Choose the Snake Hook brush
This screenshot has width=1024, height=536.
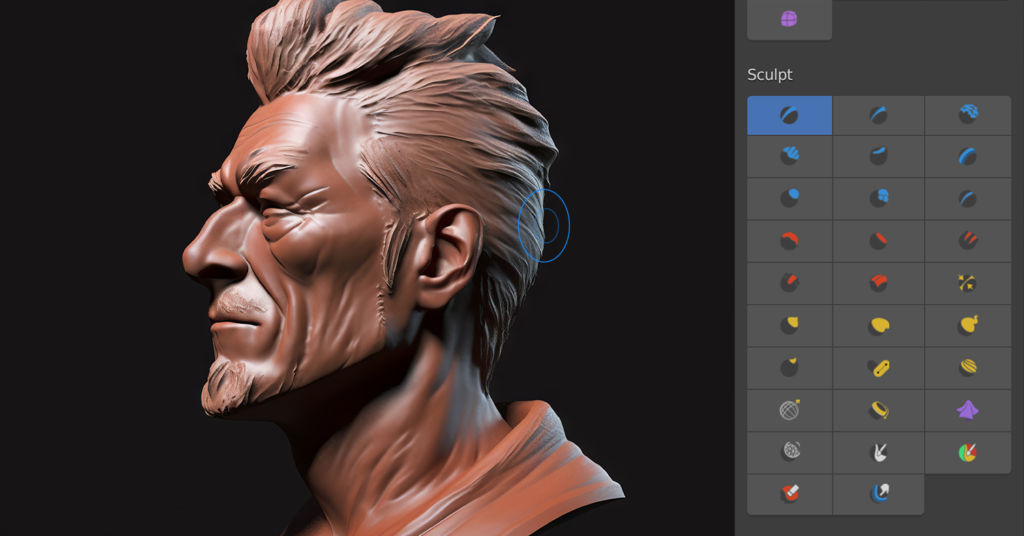(x=968, y=325)
